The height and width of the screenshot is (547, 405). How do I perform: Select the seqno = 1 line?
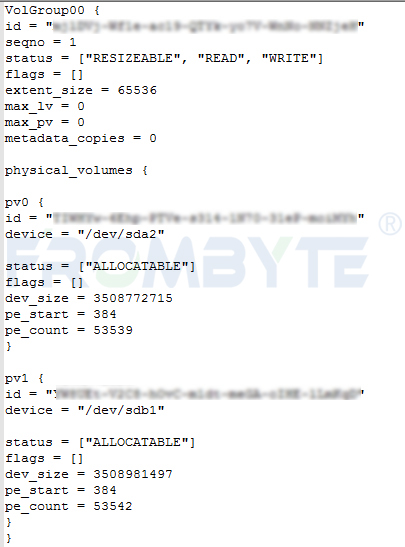[x=40, y=43]
